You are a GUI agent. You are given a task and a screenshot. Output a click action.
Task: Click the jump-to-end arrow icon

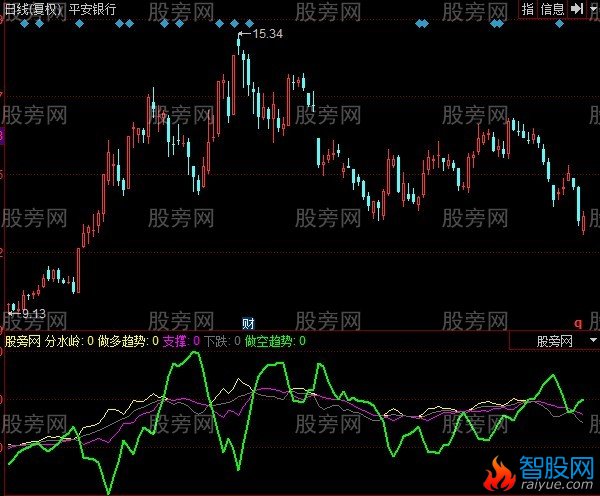click(576, 8)
